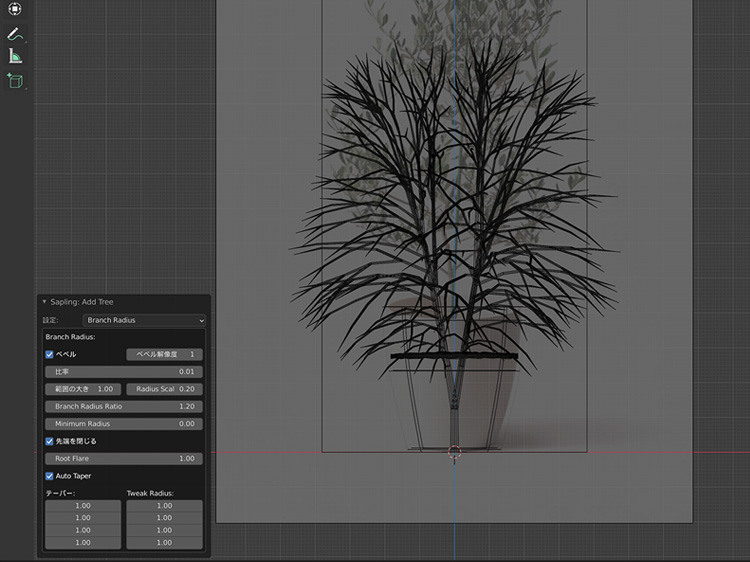Click the first Tweak Radius value

tap(164, 506)
